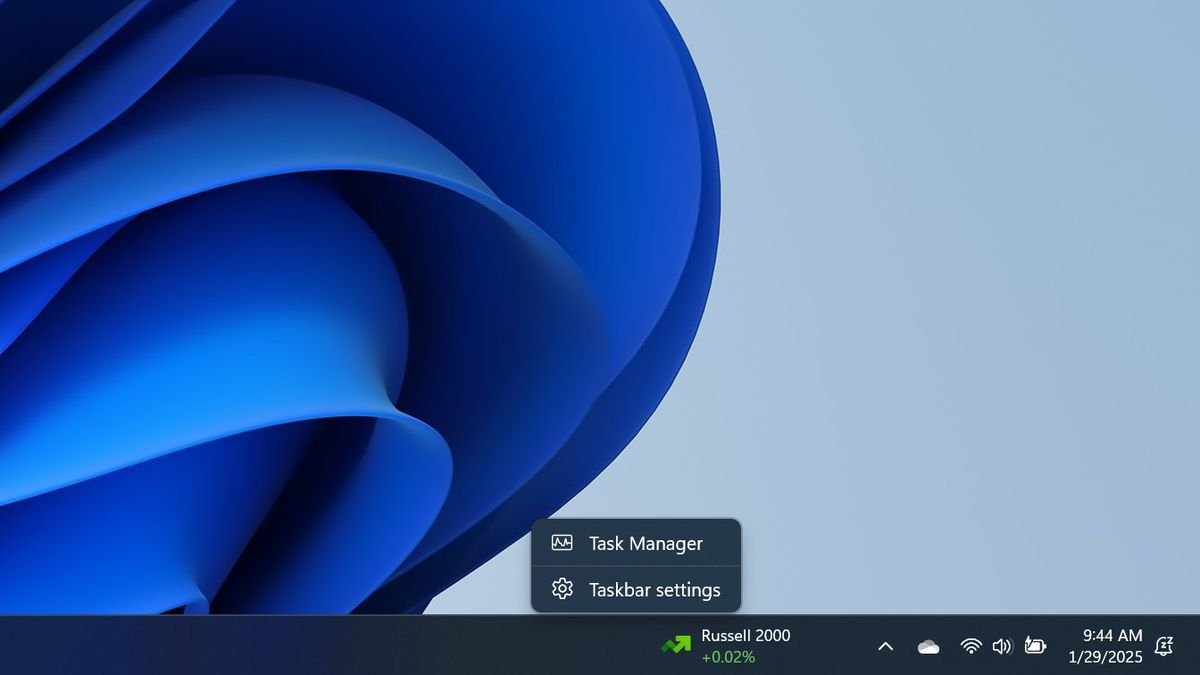
Task: Open the OneDrive cloud tray icon
Action: pyautogui.click(x=929, y=646)
